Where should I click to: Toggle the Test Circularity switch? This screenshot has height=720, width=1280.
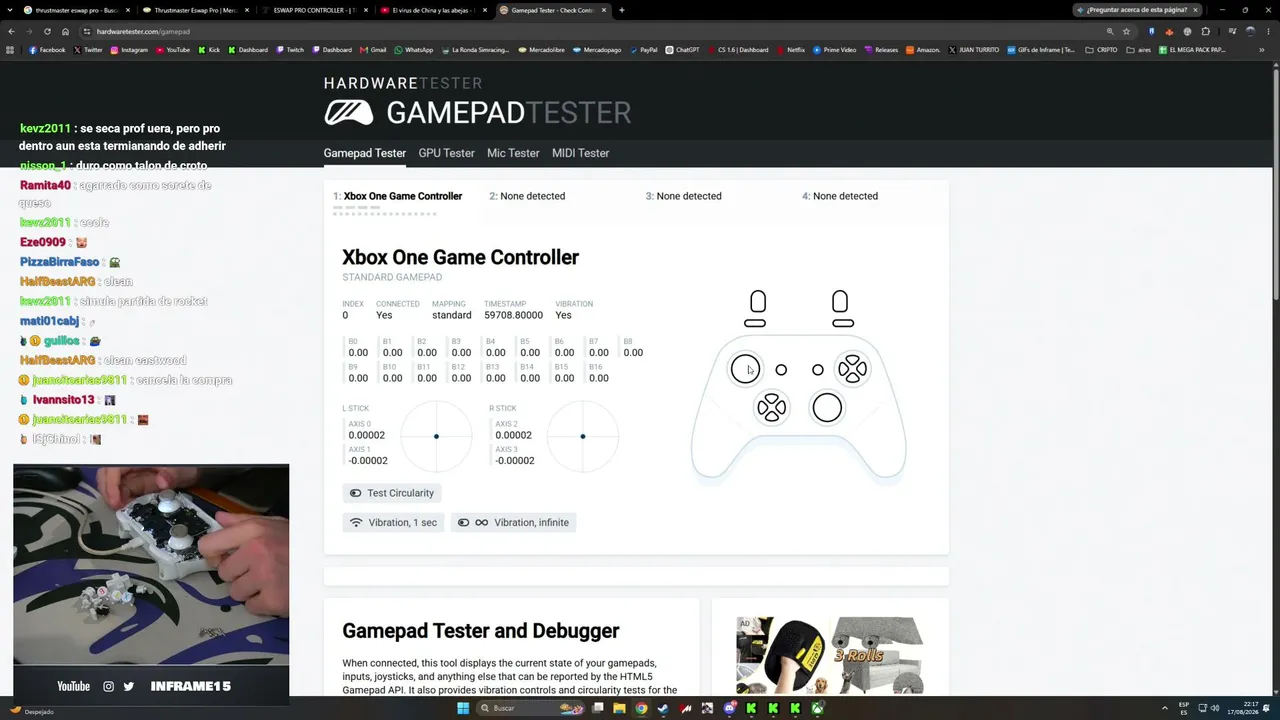point(391,493)
